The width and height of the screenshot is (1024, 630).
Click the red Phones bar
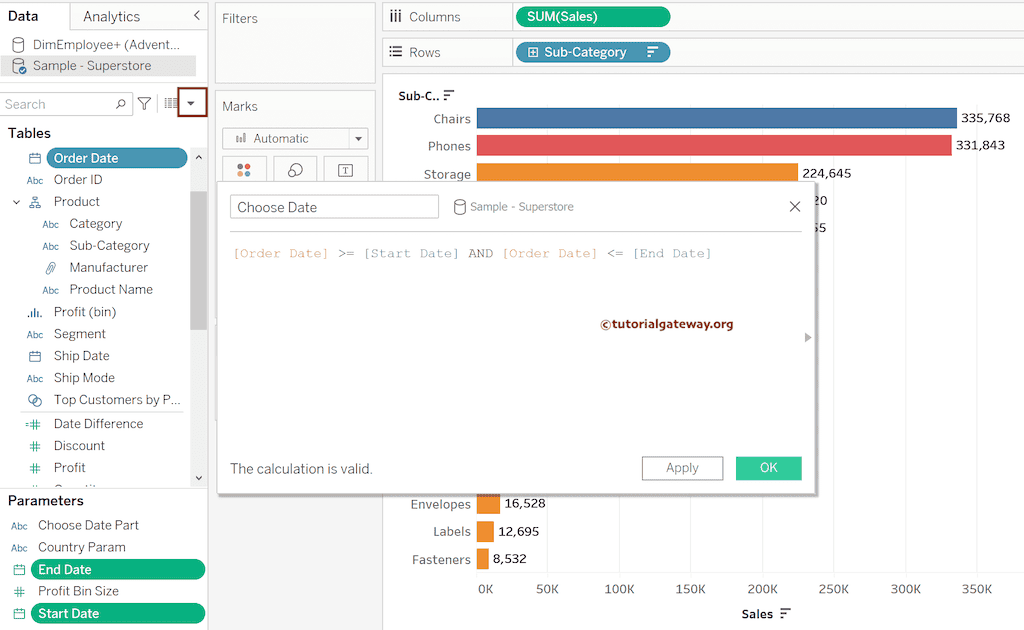click(714, 146)
